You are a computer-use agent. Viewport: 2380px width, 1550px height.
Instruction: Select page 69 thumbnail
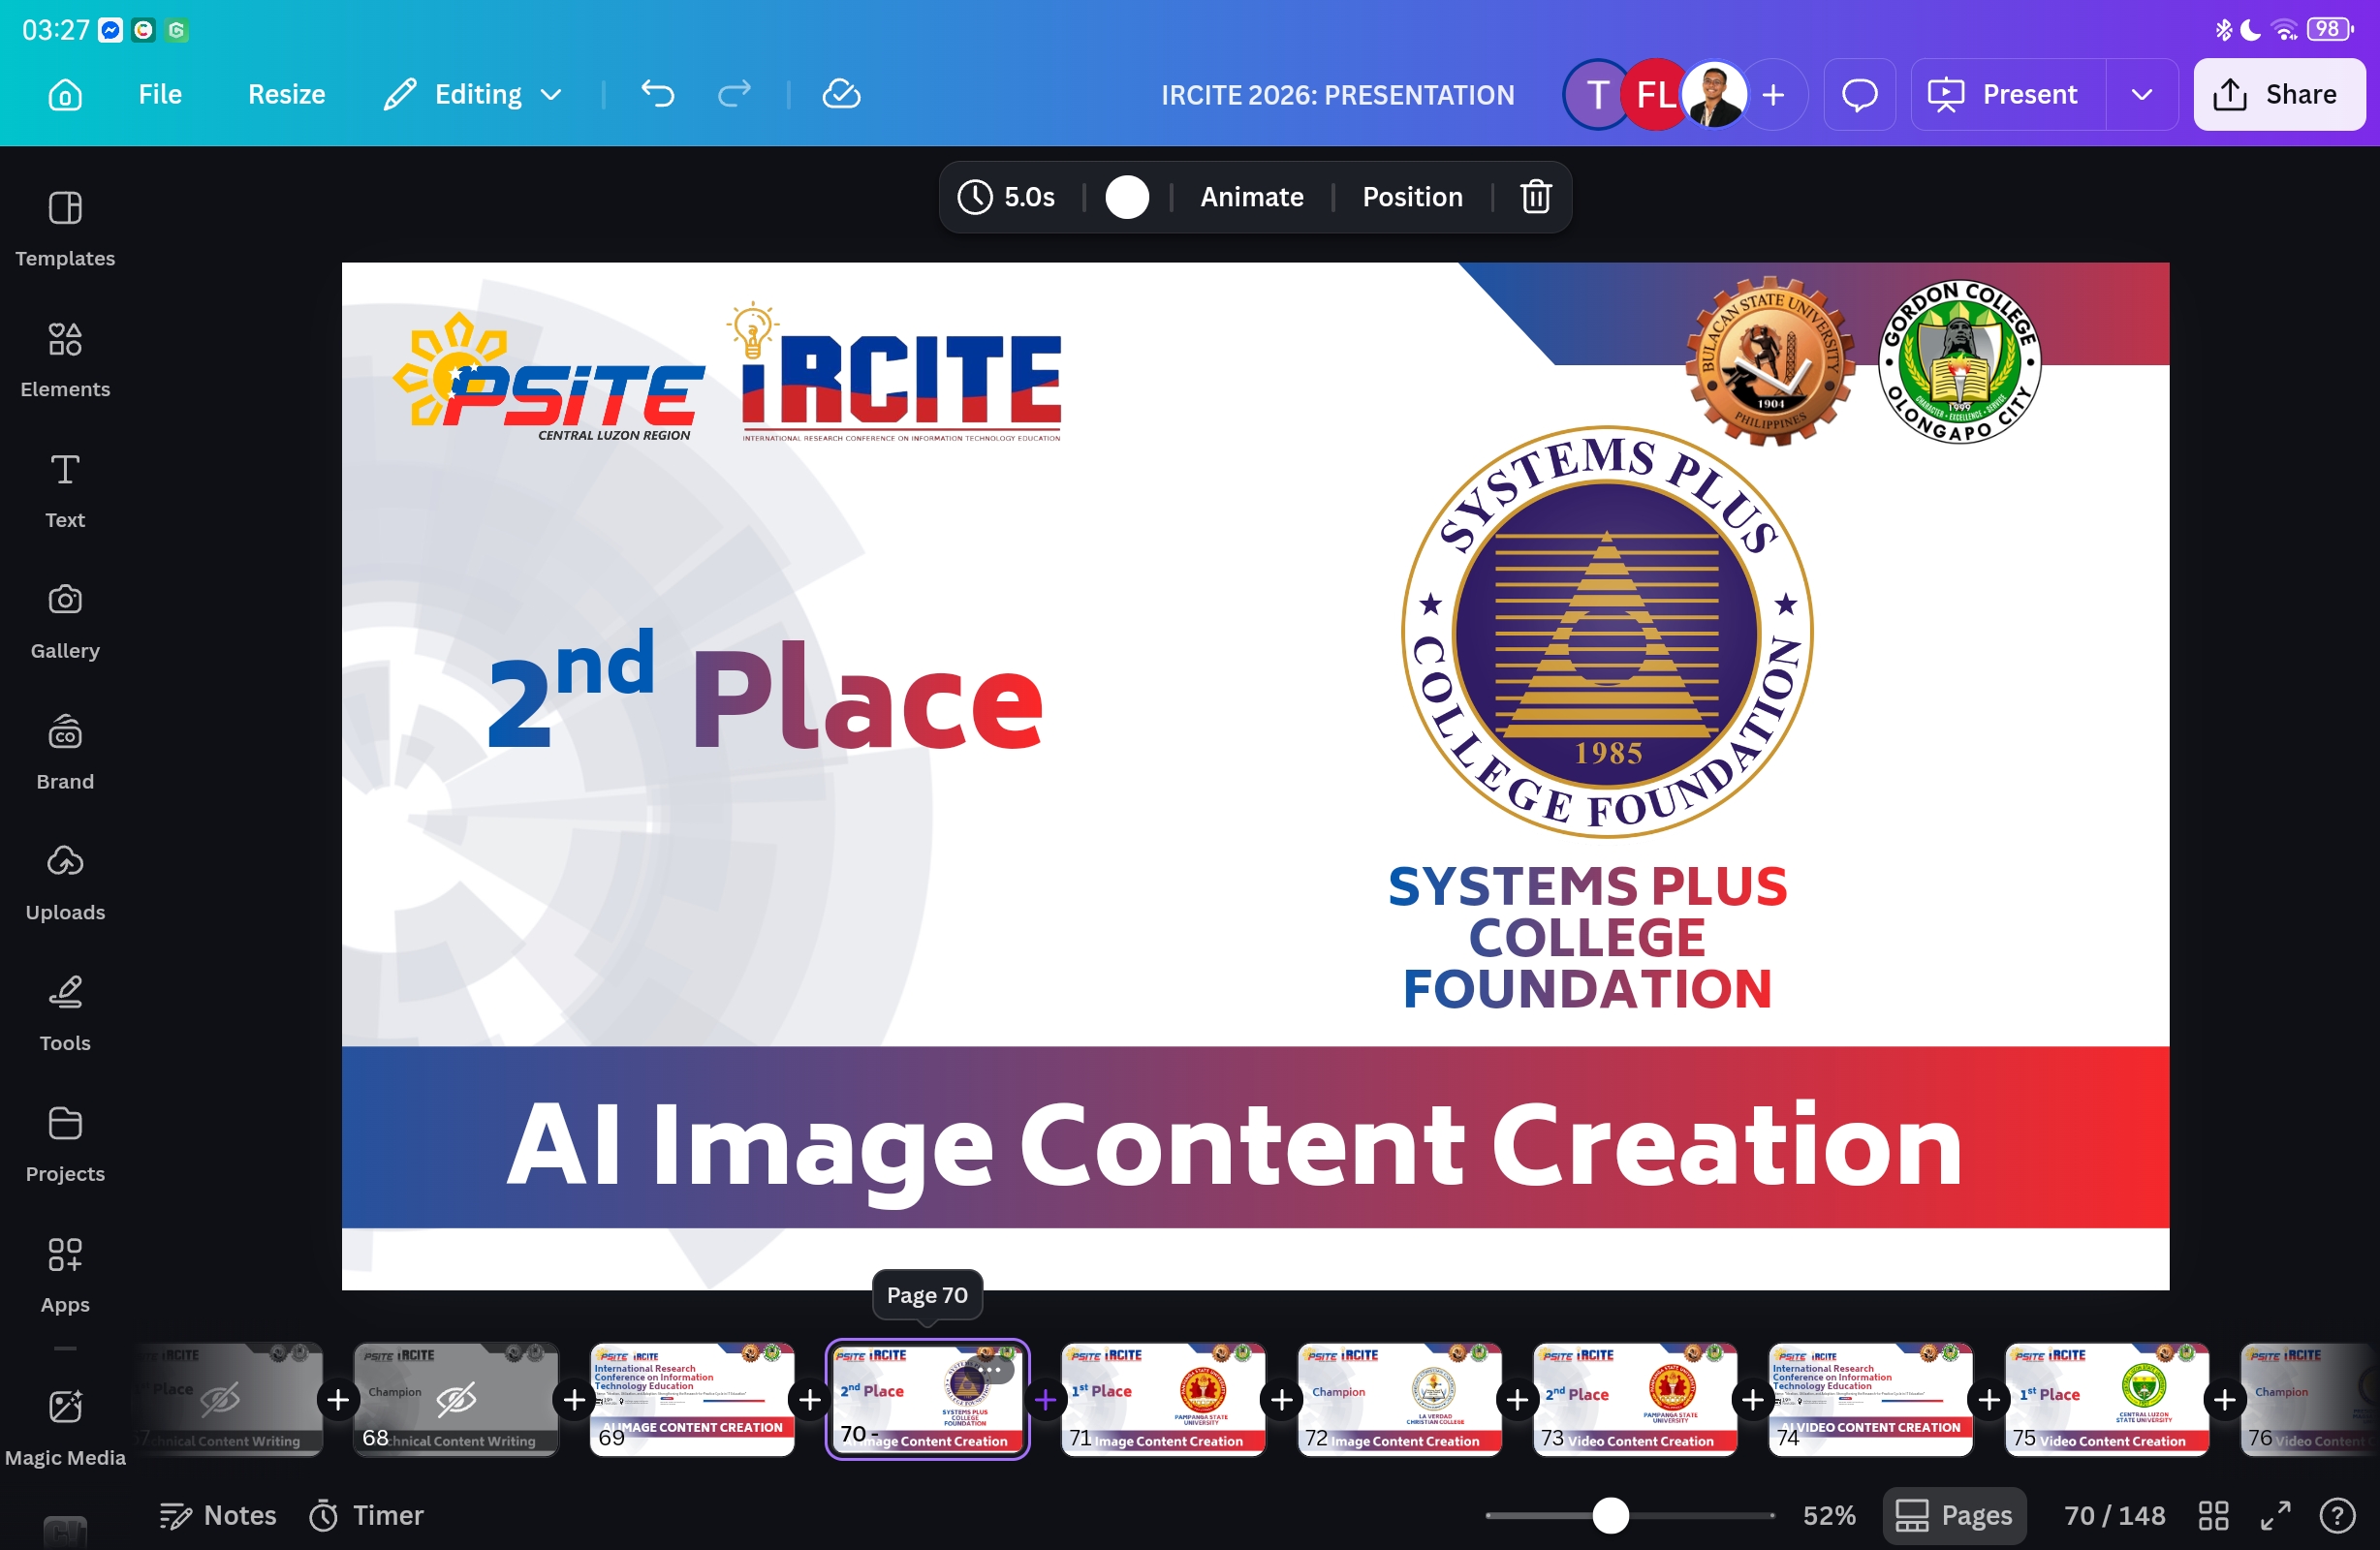click(x=692, y=1399)
